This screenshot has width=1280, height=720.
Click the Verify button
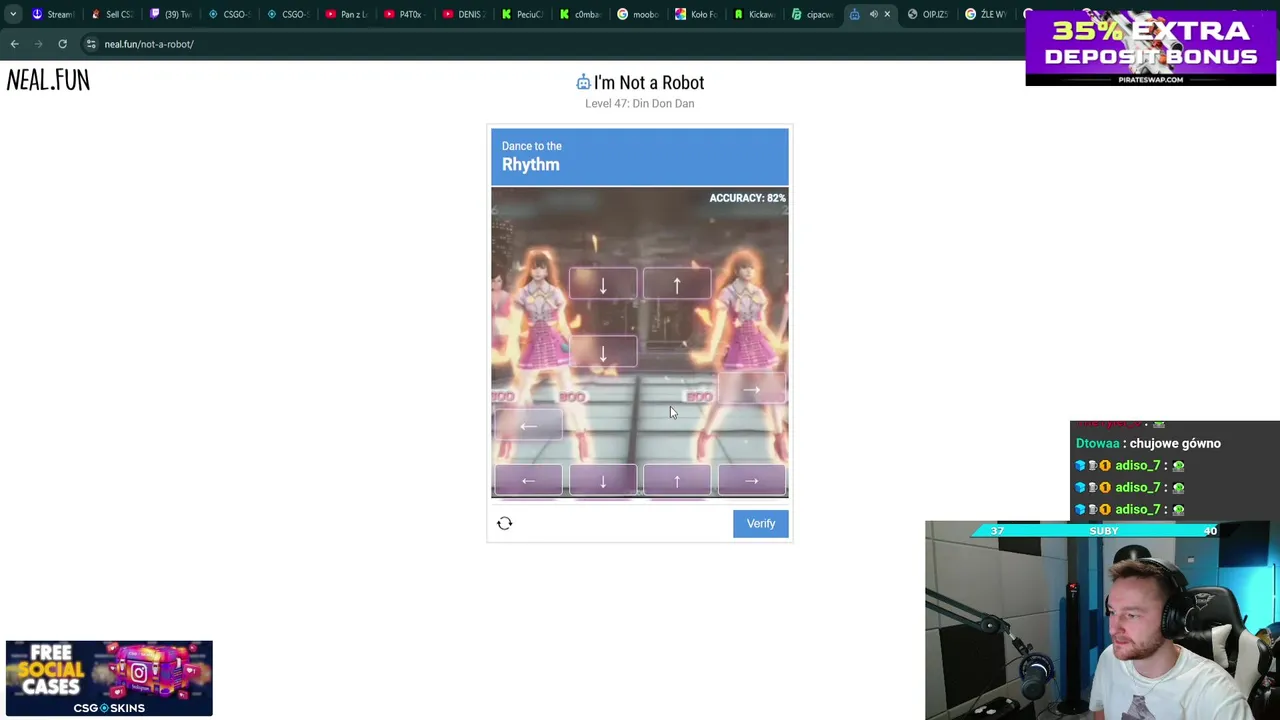tap(760, 523)
